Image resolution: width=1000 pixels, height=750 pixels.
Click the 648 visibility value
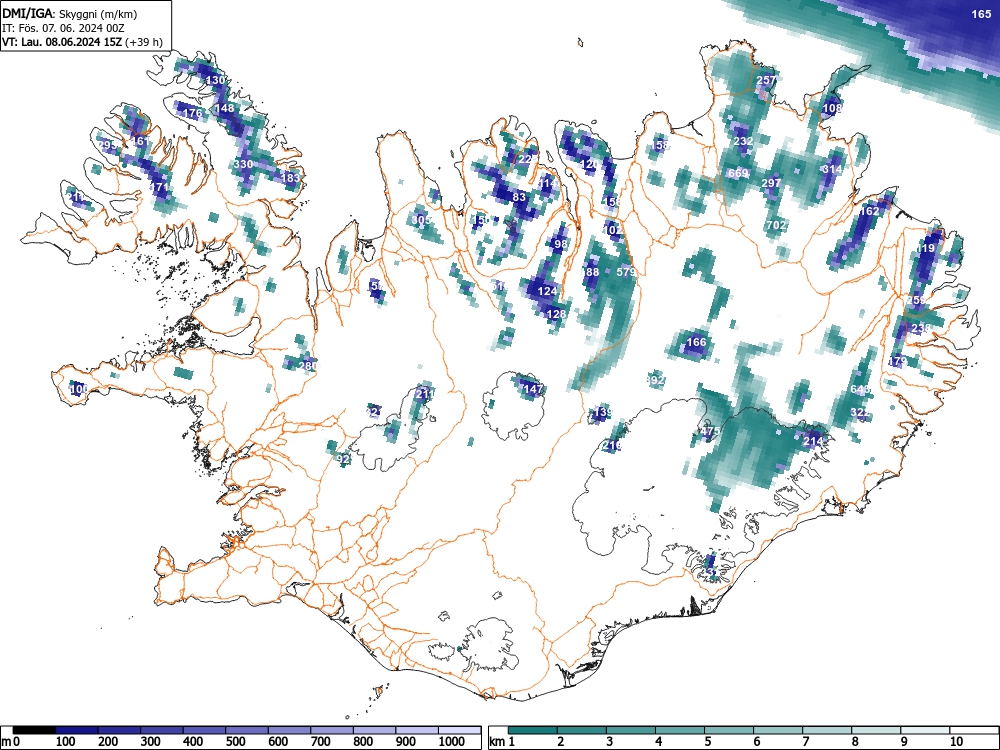pyautogui.click(x=860, y=390)
